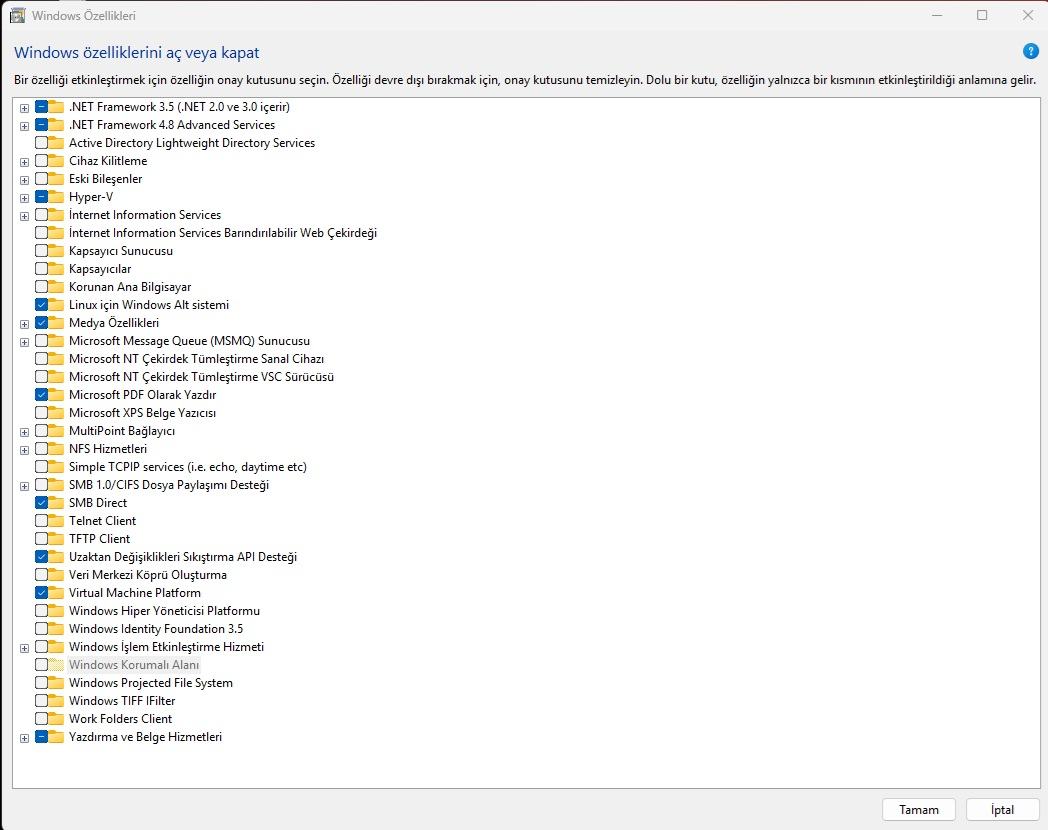The image size is (1048, 830).
Task: Select Windows Identity Foundation 3.5 text
Action: click(x=156, y=629)
